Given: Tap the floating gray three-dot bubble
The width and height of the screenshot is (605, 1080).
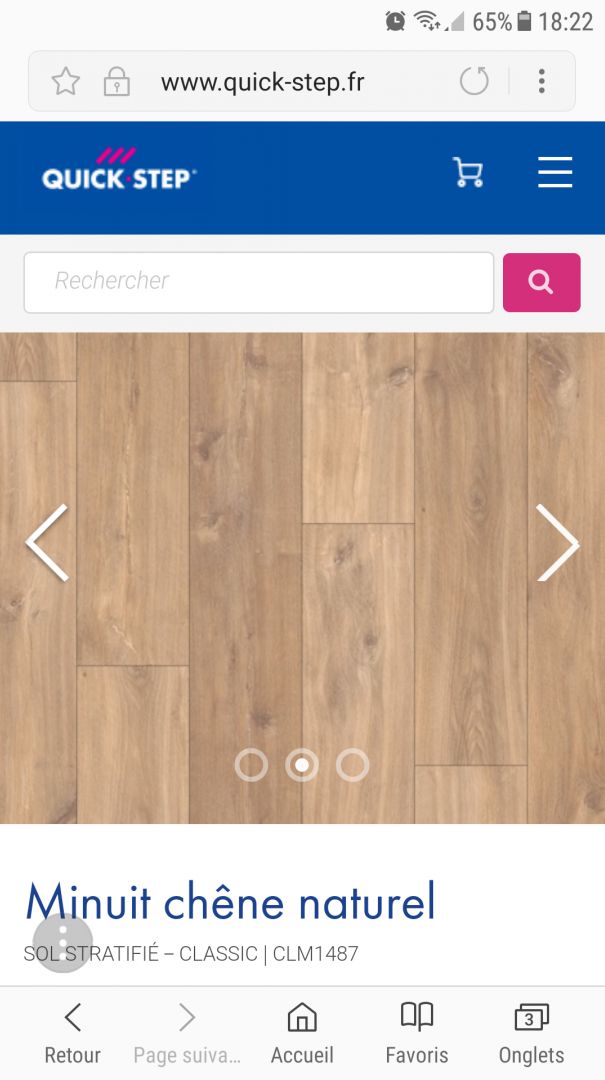Looking at the screenshot, I should [63, 943].
